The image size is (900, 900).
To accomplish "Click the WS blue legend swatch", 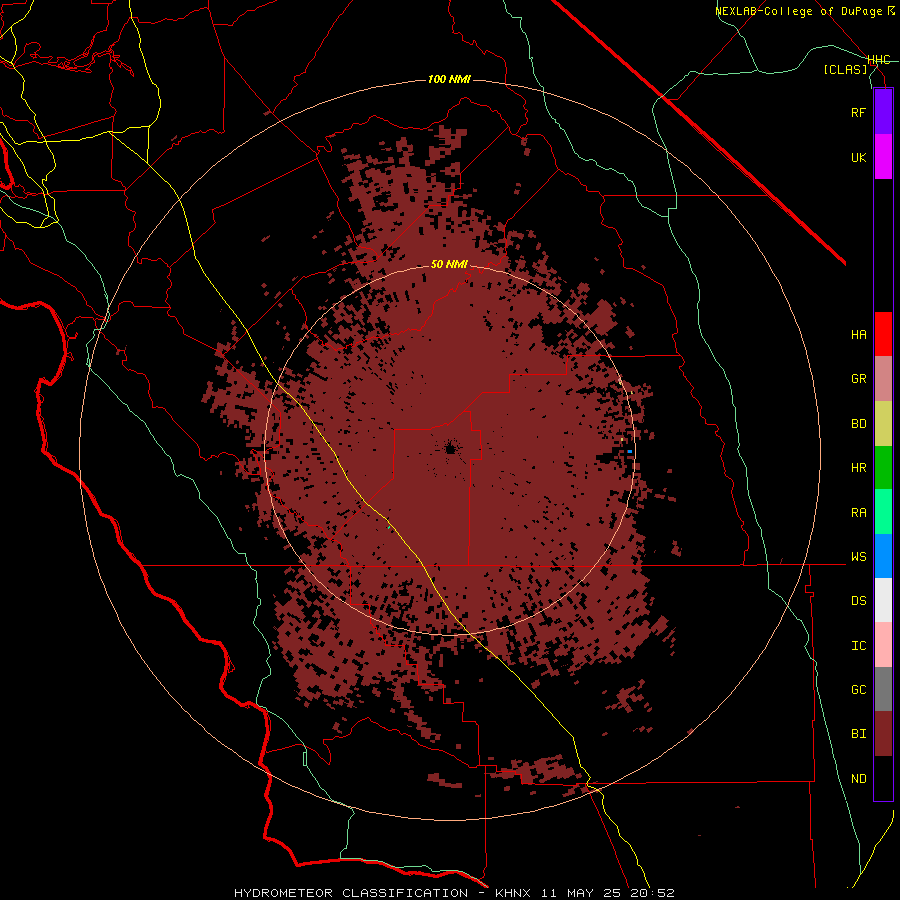I will click(883, 556).
